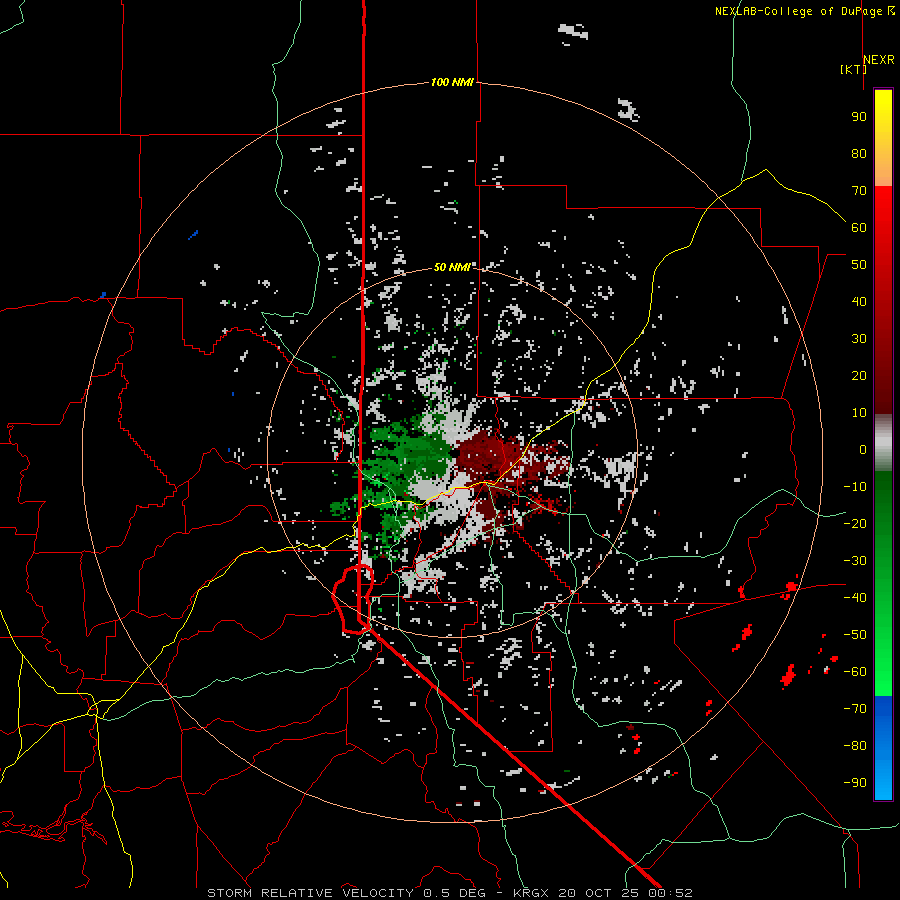Select the -90 value on the velocity scale
Viewport: 900px width, 900px height.
coord(855,783)
